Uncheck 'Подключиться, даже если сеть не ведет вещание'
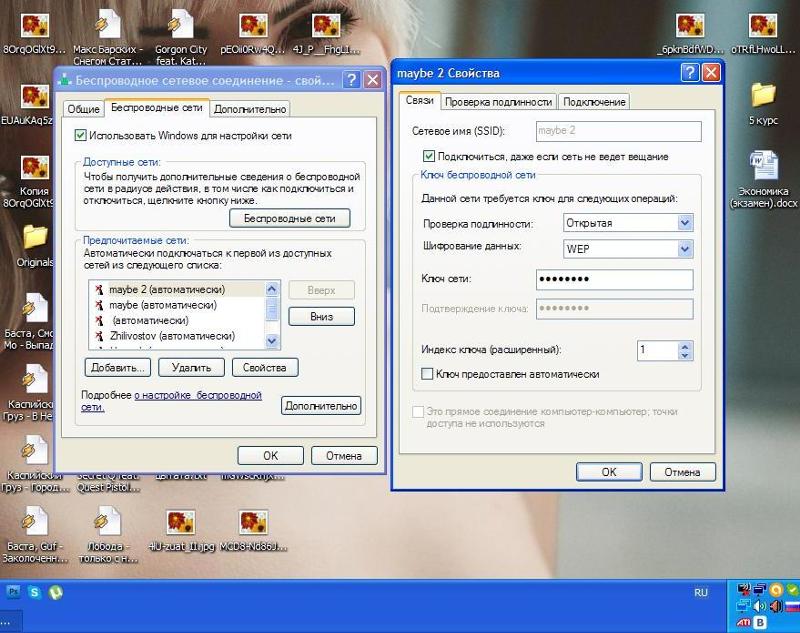The width and height of the screenshot is (800, 633). [x=429, y=156]
